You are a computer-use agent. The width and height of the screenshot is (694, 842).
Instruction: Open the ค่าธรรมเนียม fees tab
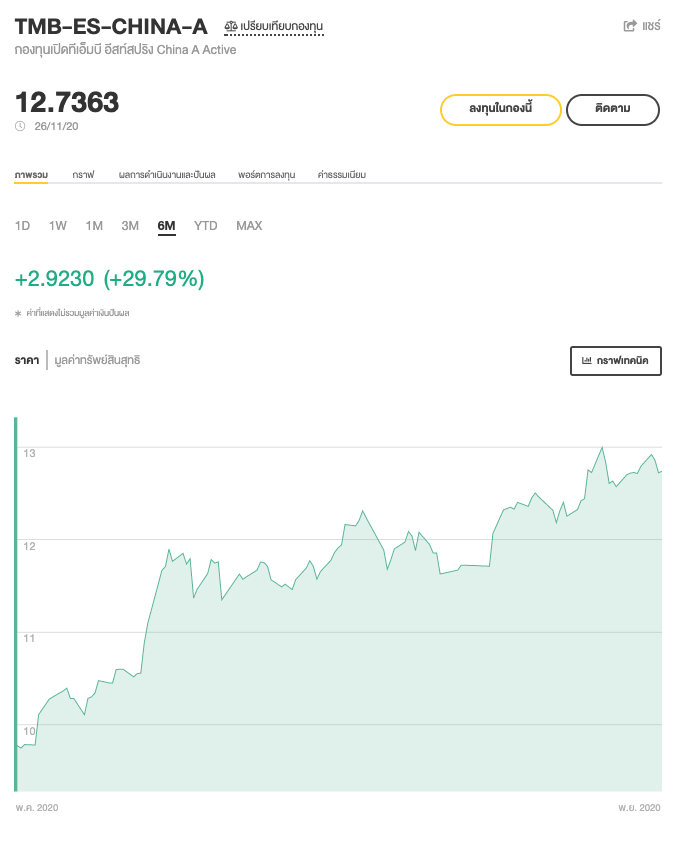[x=342, y=175]
